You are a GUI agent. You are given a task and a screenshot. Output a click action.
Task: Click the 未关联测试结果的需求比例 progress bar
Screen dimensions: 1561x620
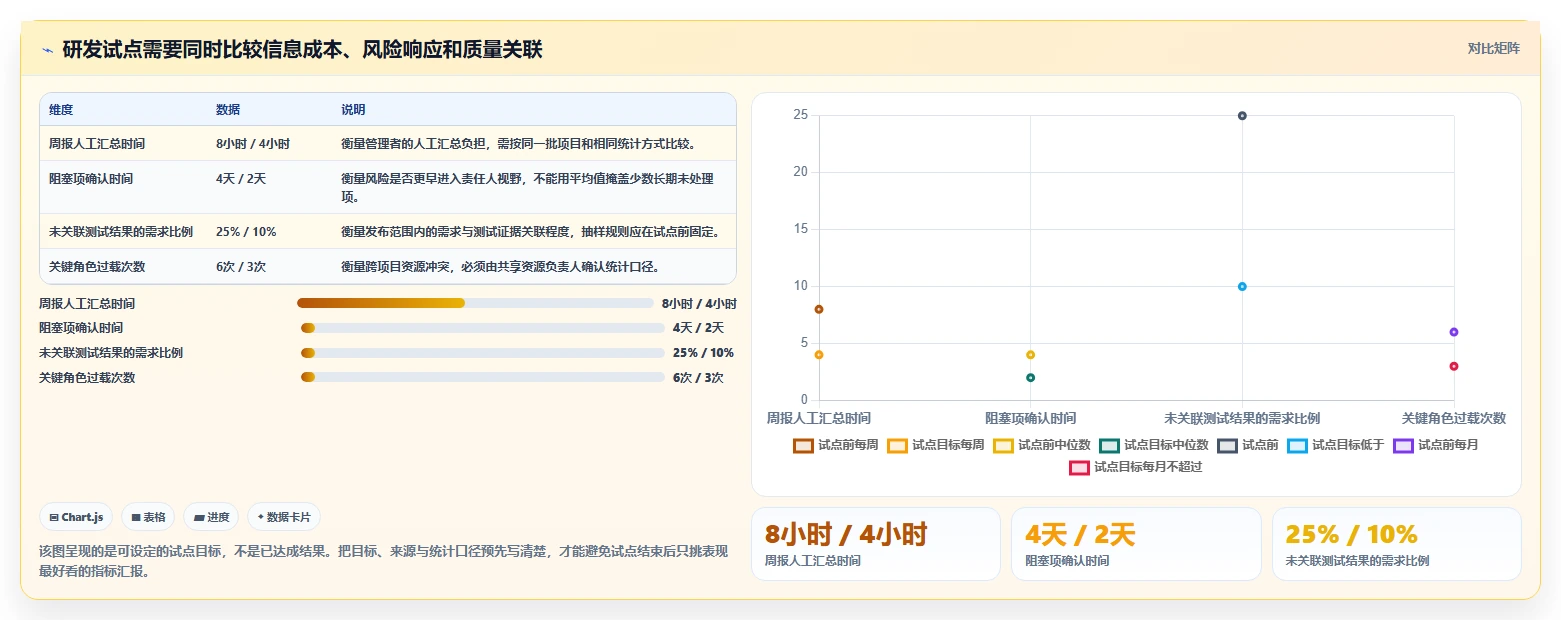click(482, 353)
